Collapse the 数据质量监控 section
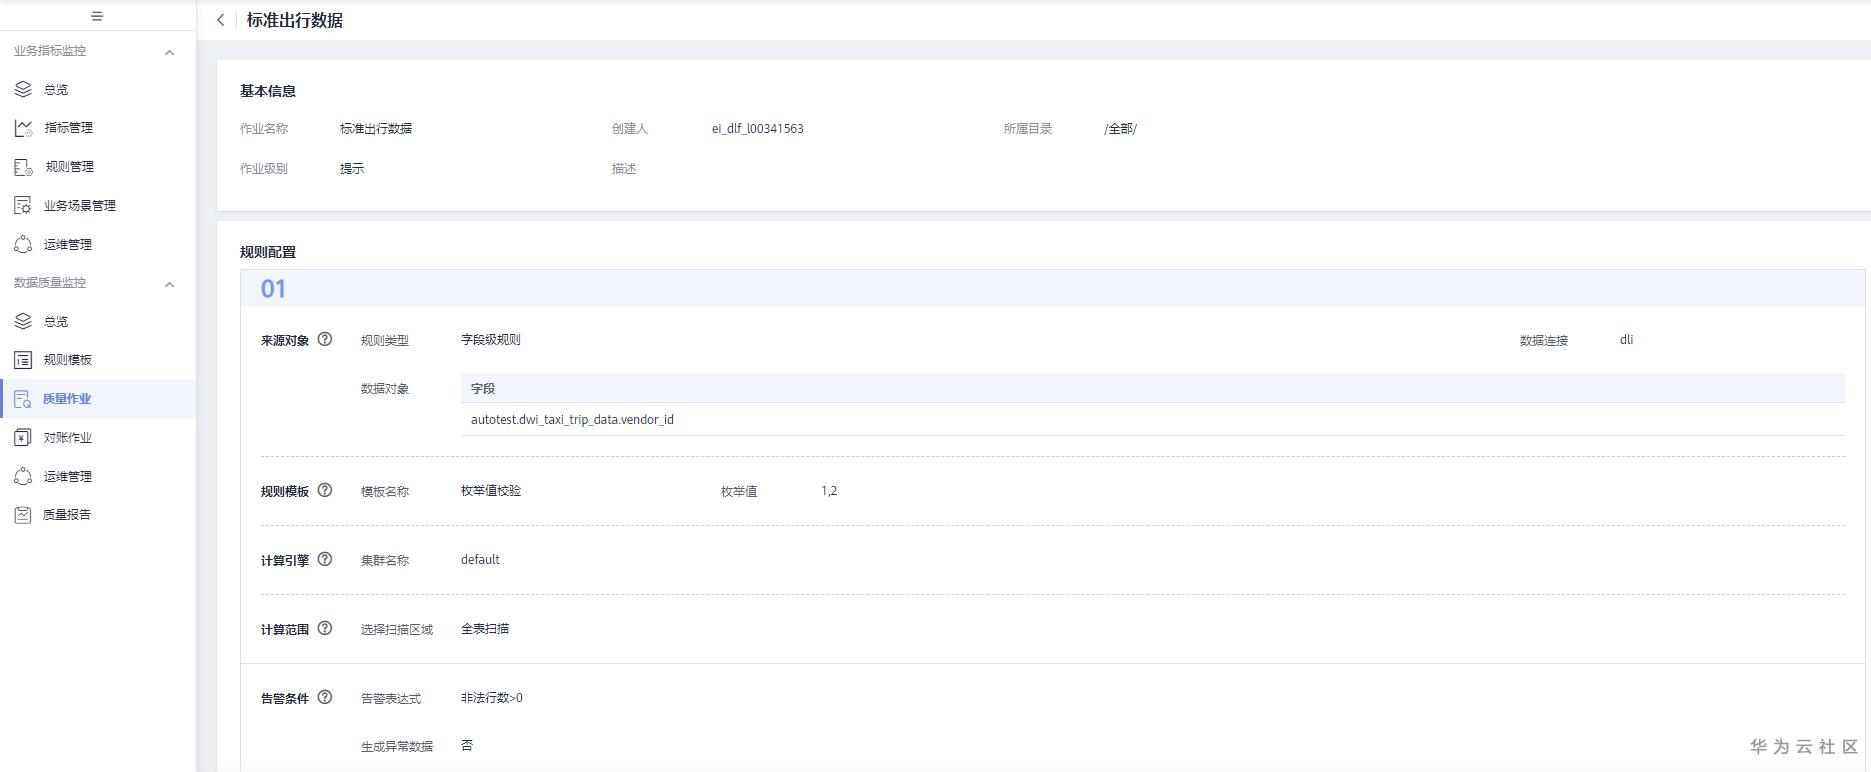1871x772 pixels. tap(169, 284)
